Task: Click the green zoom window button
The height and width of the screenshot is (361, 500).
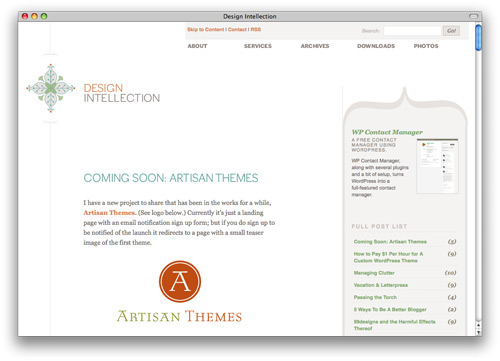Action: 44,16
